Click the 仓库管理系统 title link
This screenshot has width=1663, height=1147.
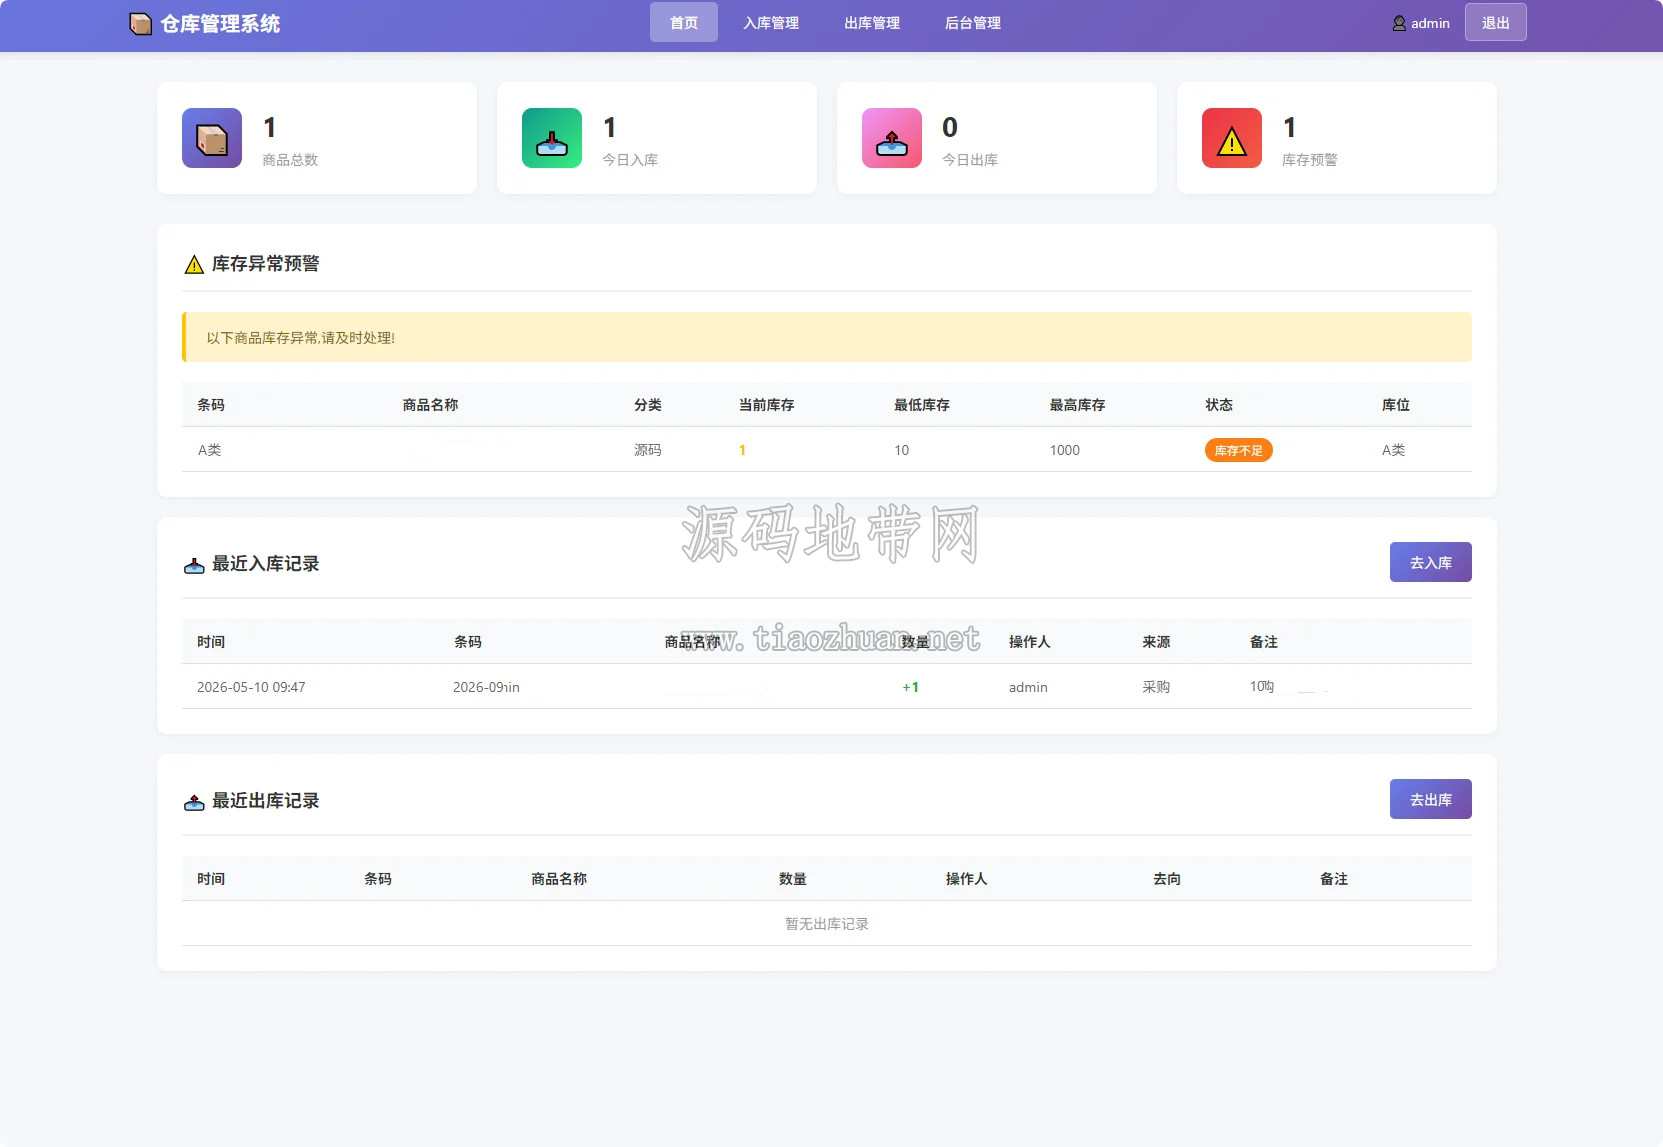click(220, 24)
